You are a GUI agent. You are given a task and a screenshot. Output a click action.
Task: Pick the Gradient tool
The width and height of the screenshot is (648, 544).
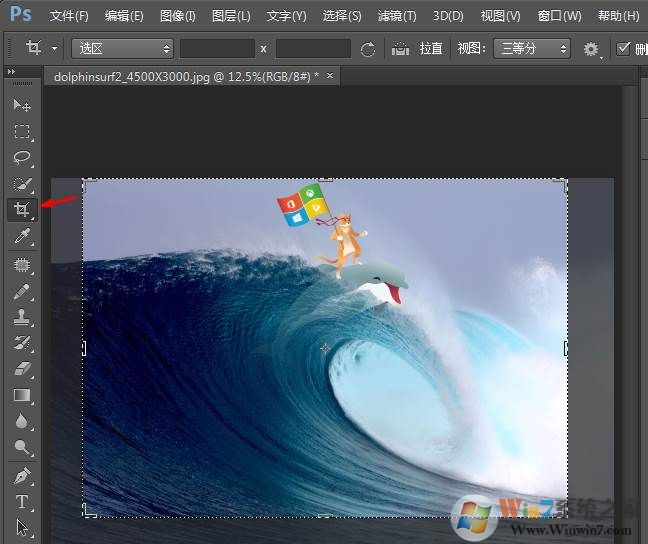click(21, 395)
